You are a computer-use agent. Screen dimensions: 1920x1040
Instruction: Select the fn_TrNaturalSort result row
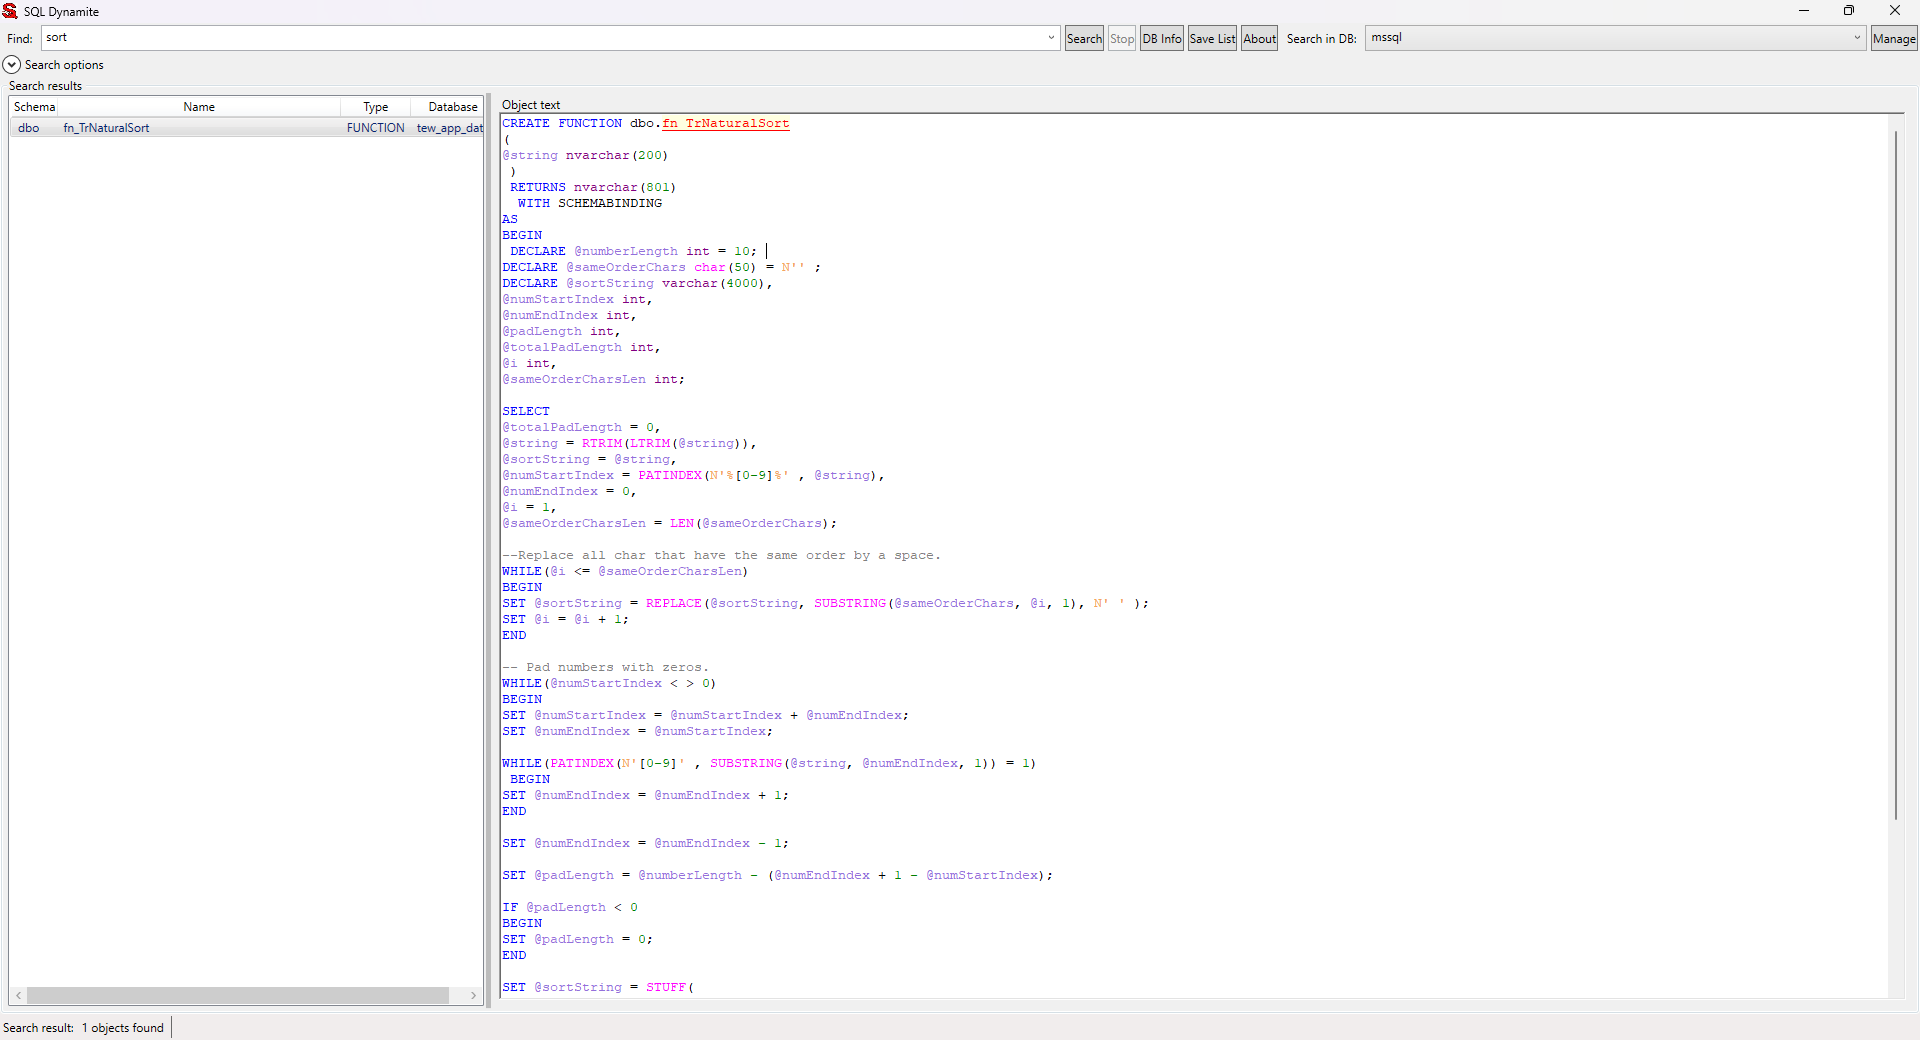tap(106, 128)
